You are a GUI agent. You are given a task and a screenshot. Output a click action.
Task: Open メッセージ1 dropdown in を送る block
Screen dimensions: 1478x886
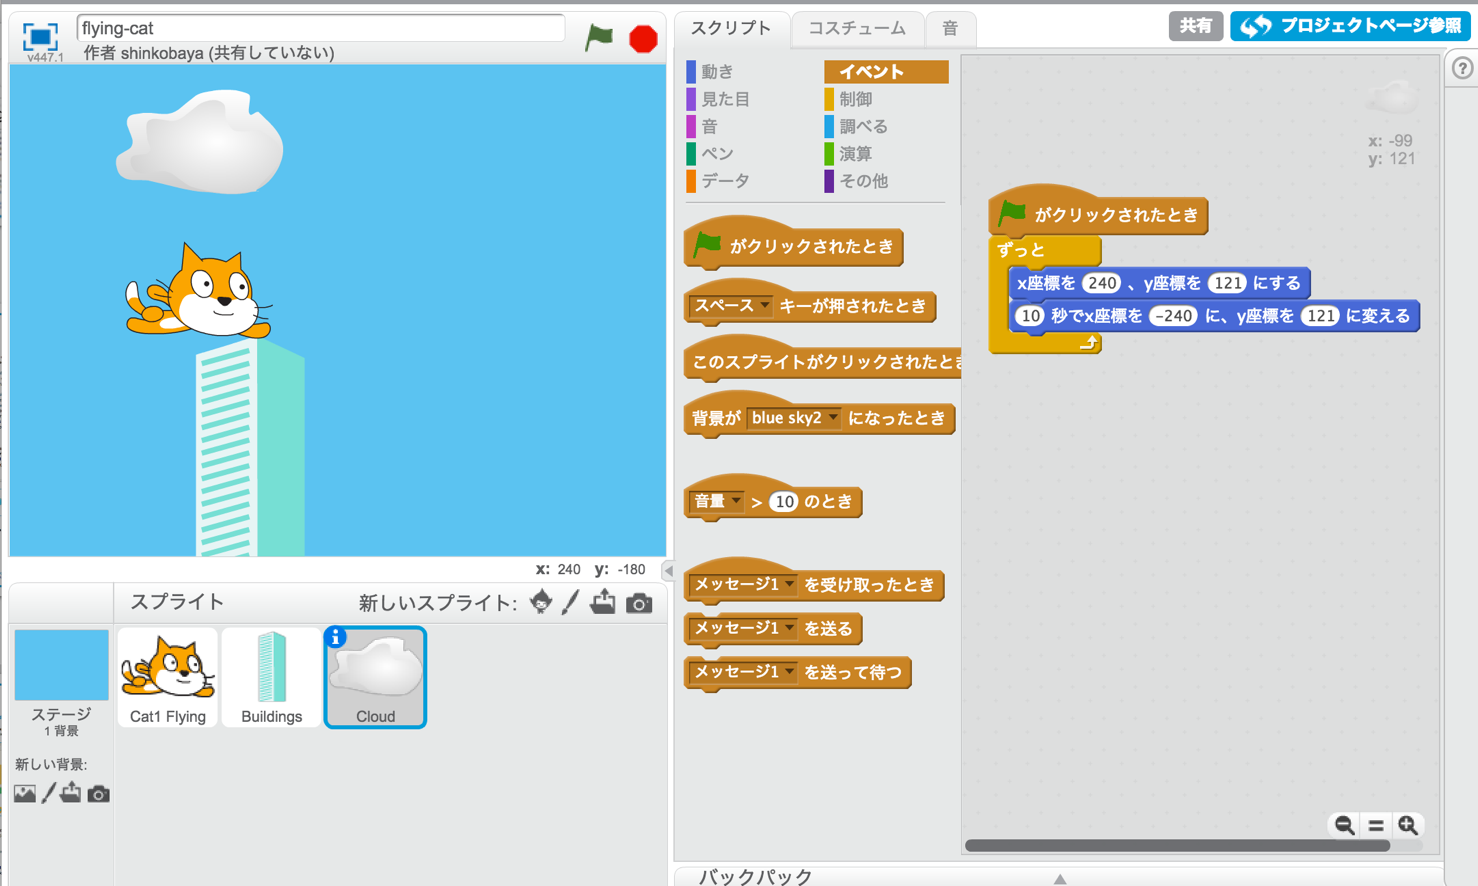click(x=790, y=628)
